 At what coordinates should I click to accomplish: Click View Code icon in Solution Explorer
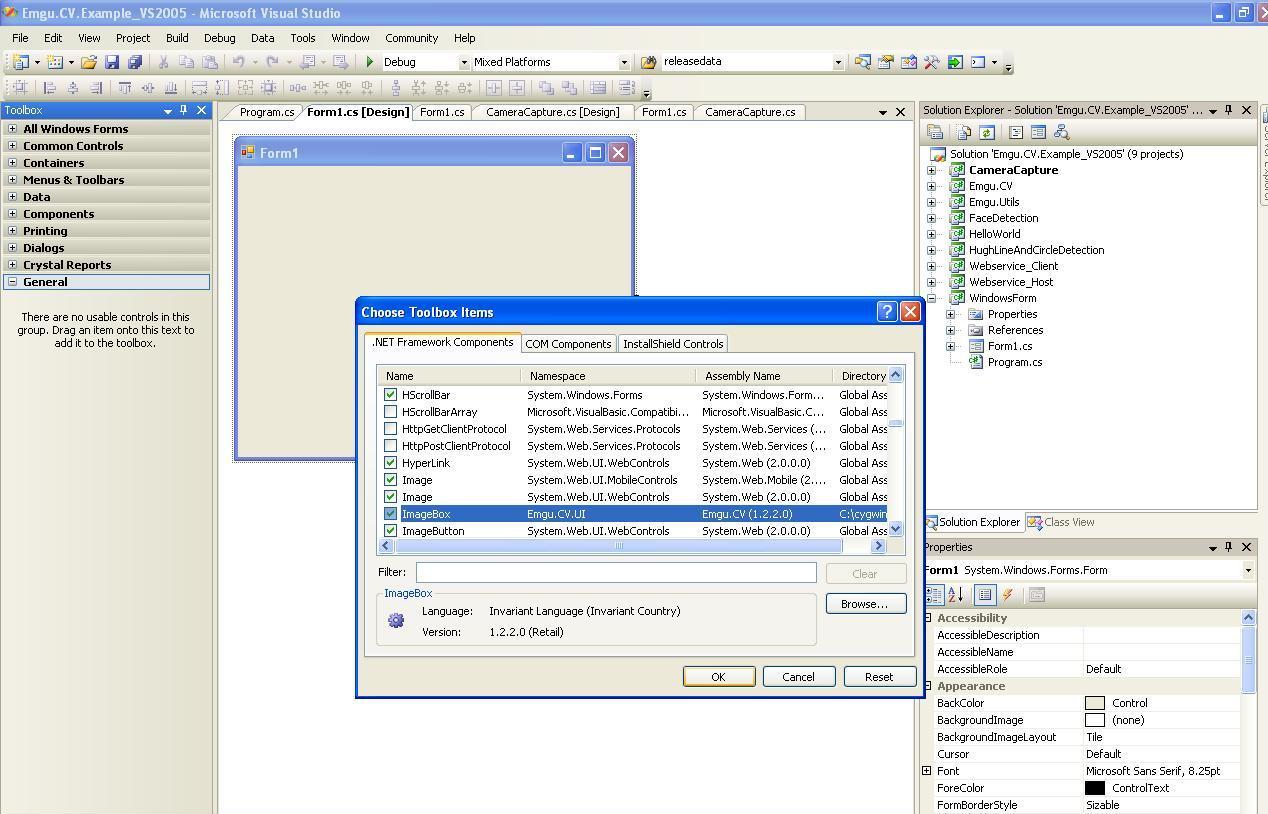(x=1015, y=132)
